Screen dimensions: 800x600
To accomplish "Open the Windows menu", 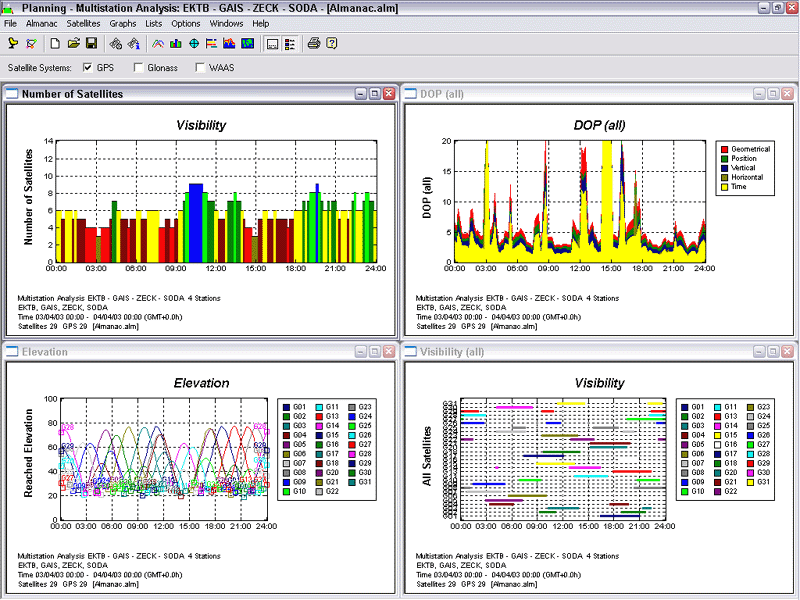I will [x=226, y=22].
